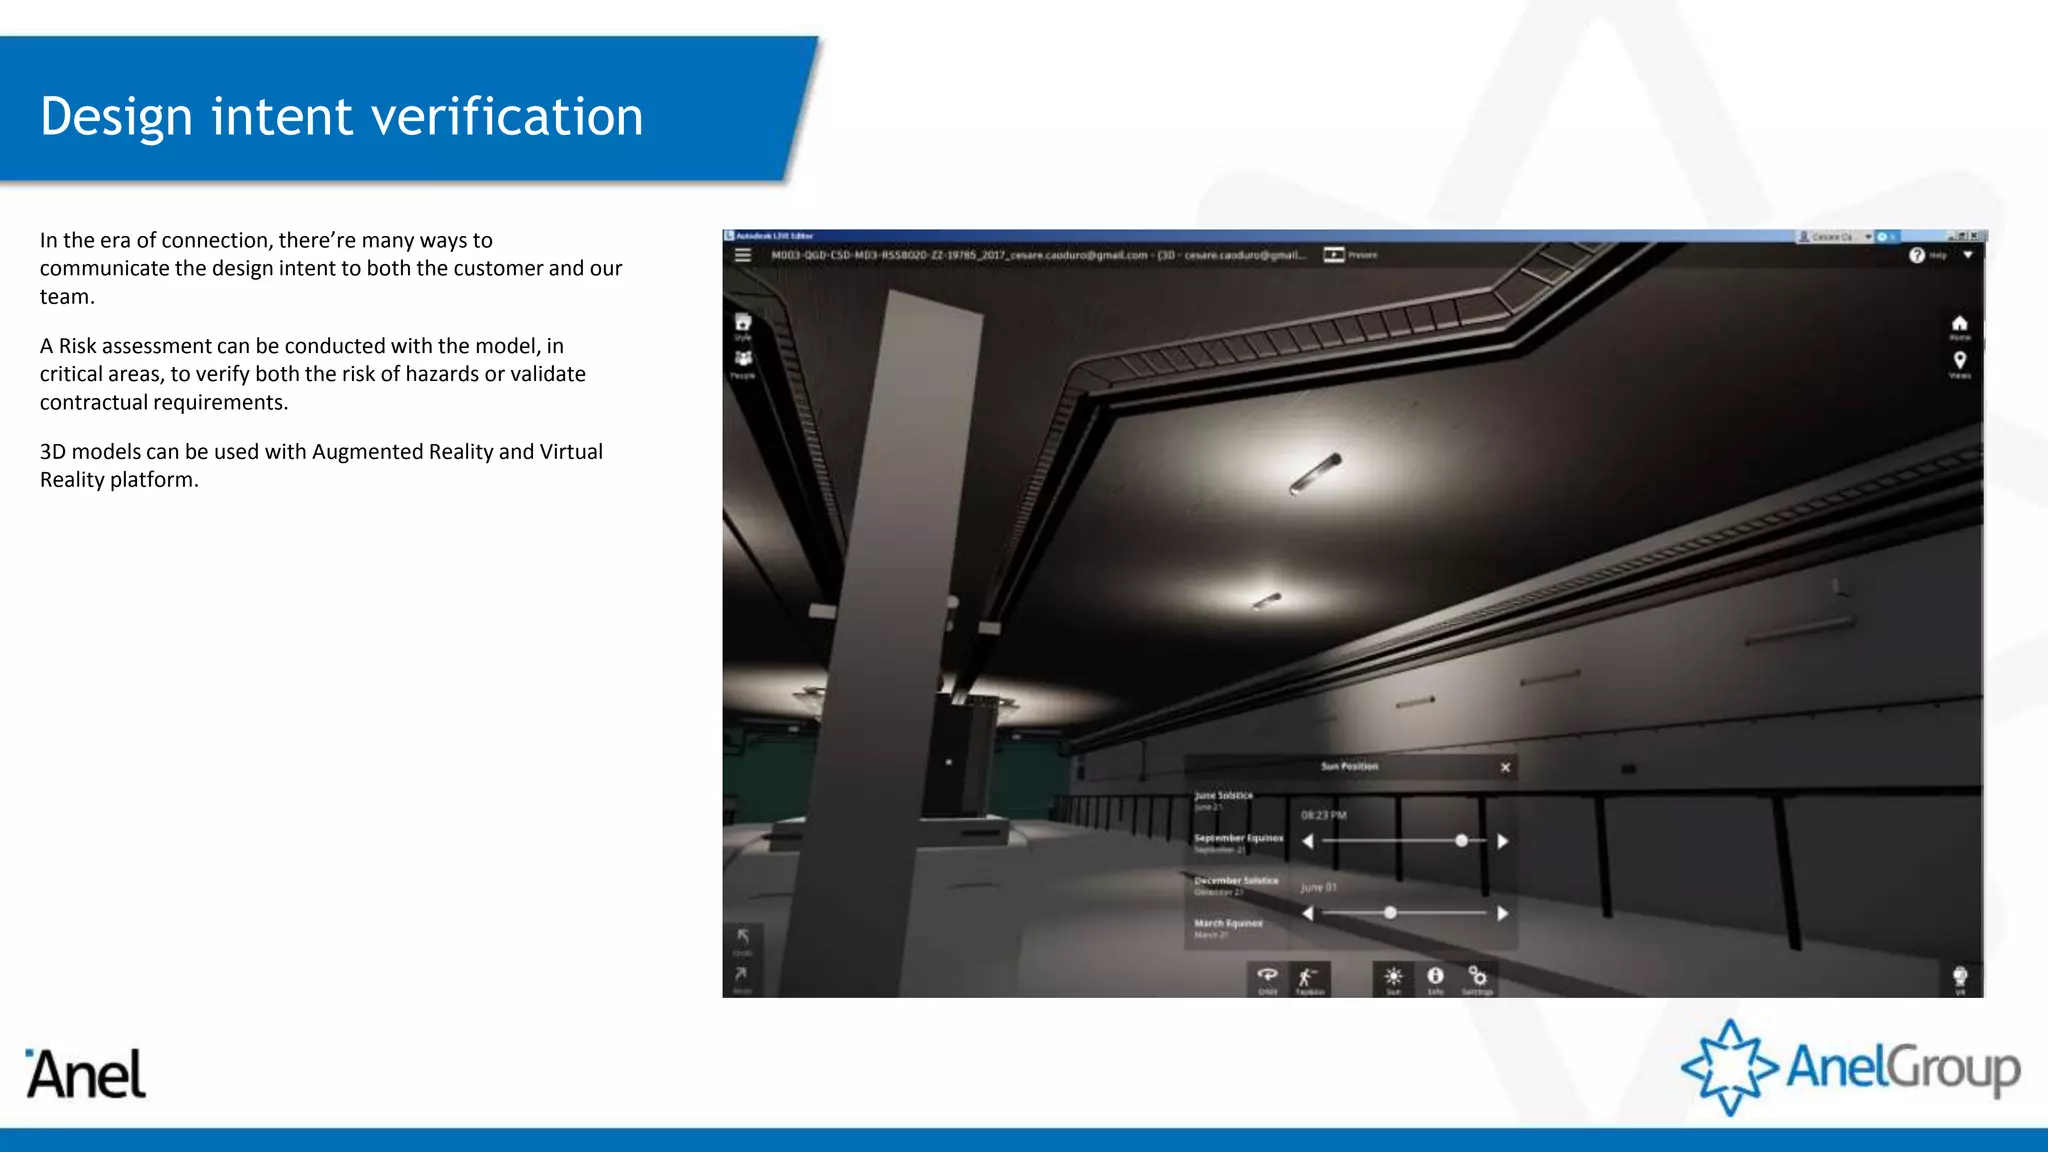Click the 08:23 PM time value
The image size is (2048, 1152).
1324,815
